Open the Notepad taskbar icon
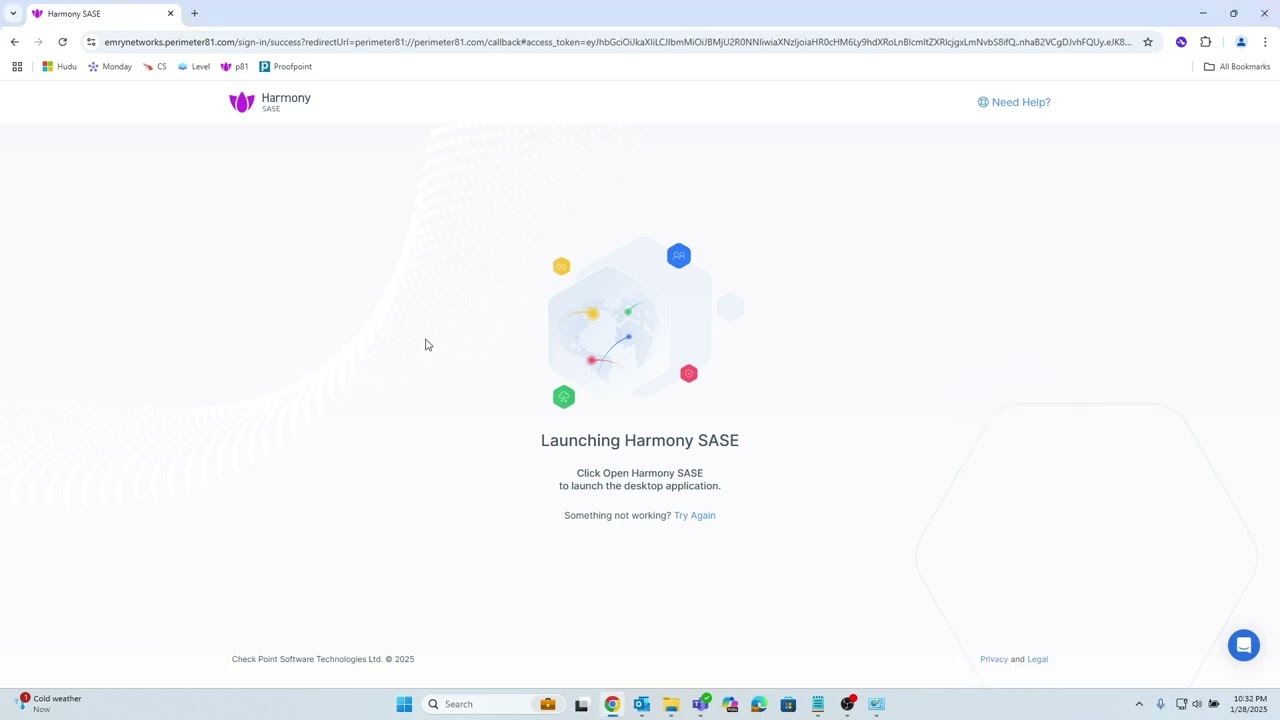 818,704
